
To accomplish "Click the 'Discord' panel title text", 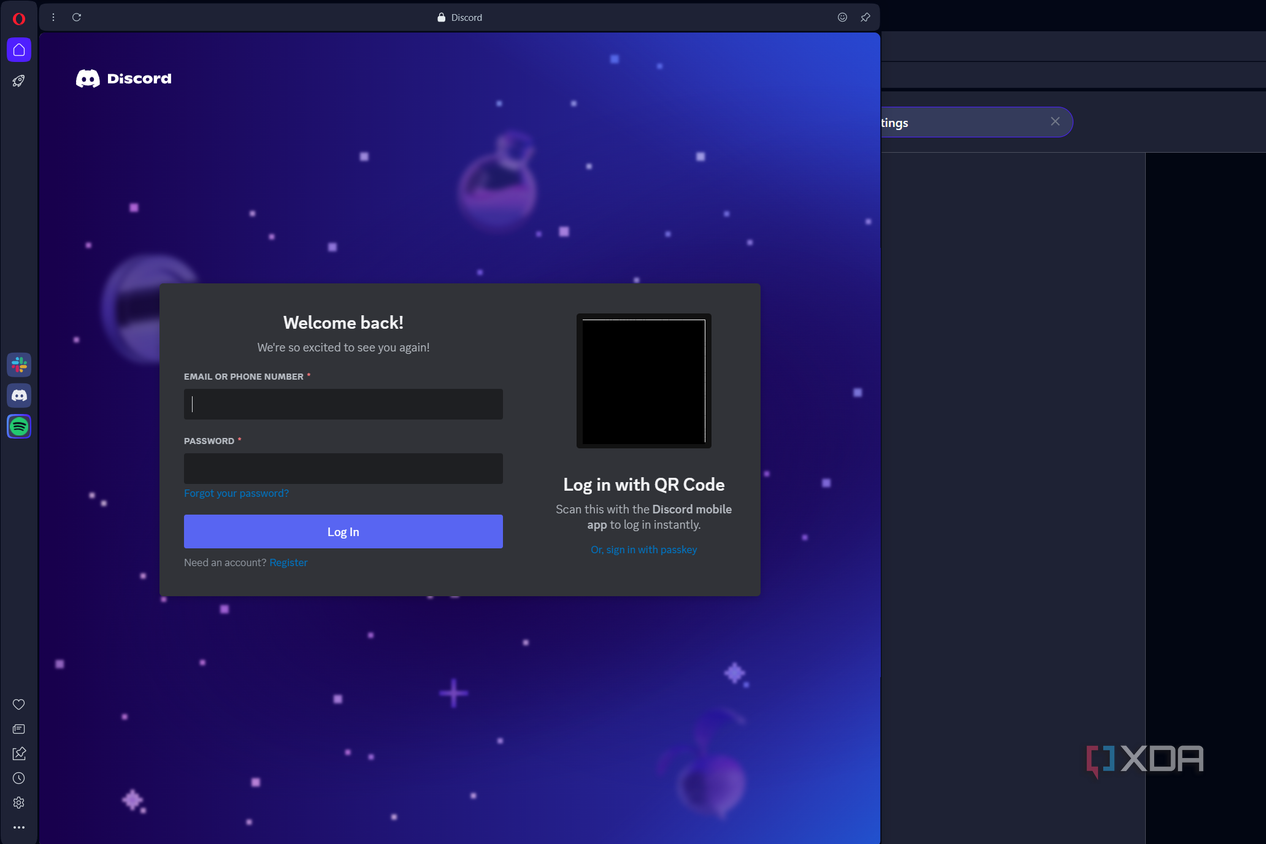I will tap(467, 17).
